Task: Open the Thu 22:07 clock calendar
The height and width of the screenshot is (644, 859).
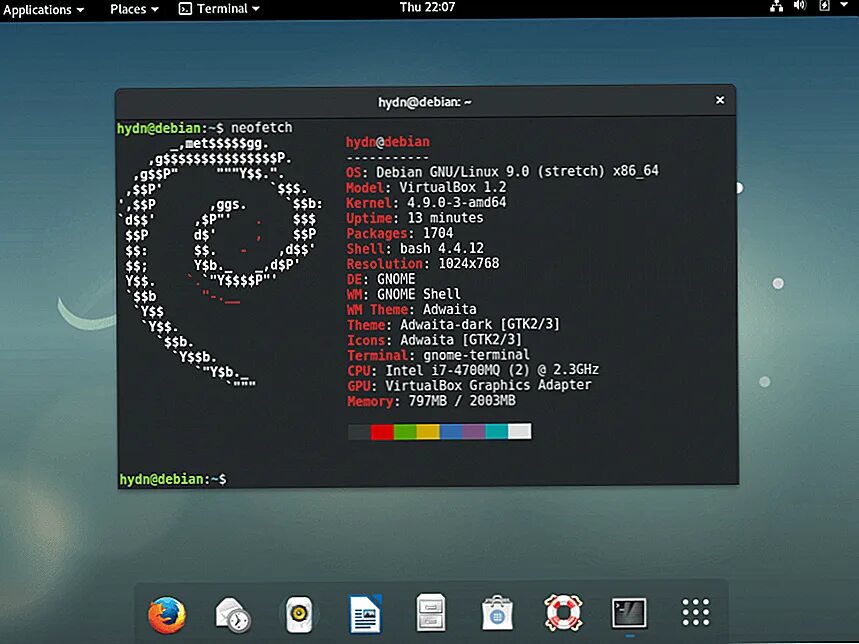Action: click(x=427, y=7)
